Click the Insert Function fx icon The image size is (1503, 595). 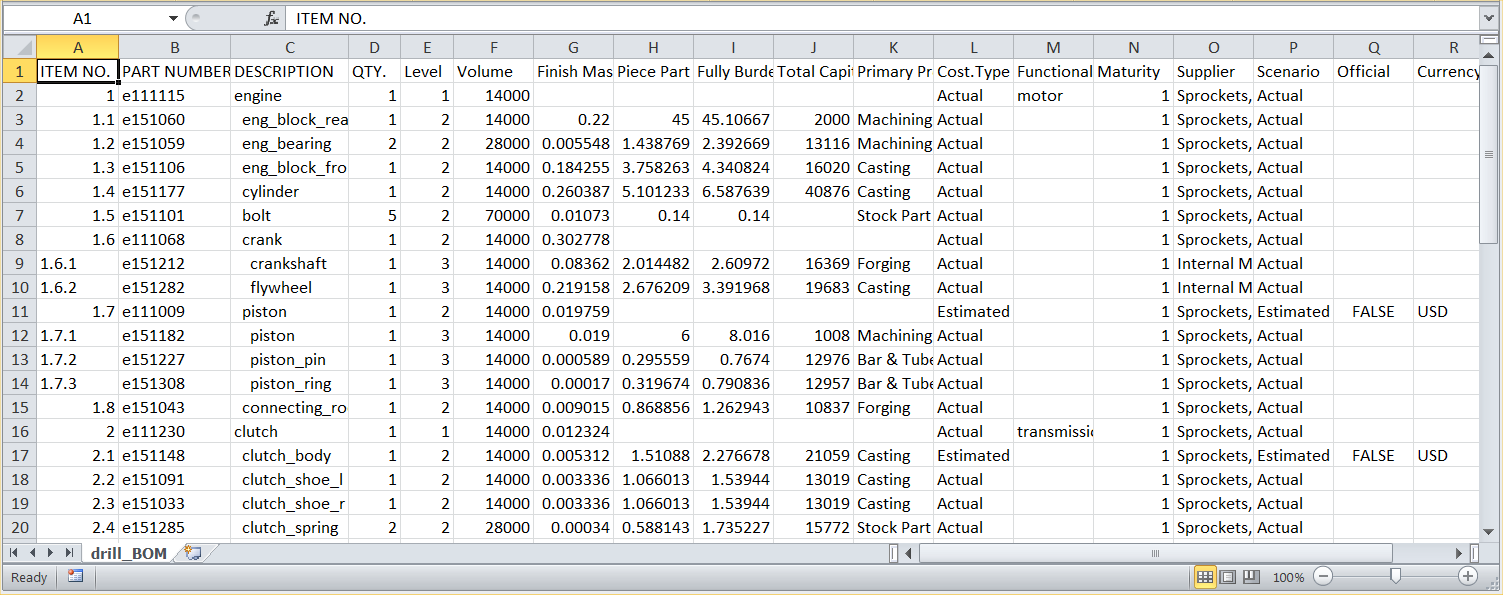(271, 19)
